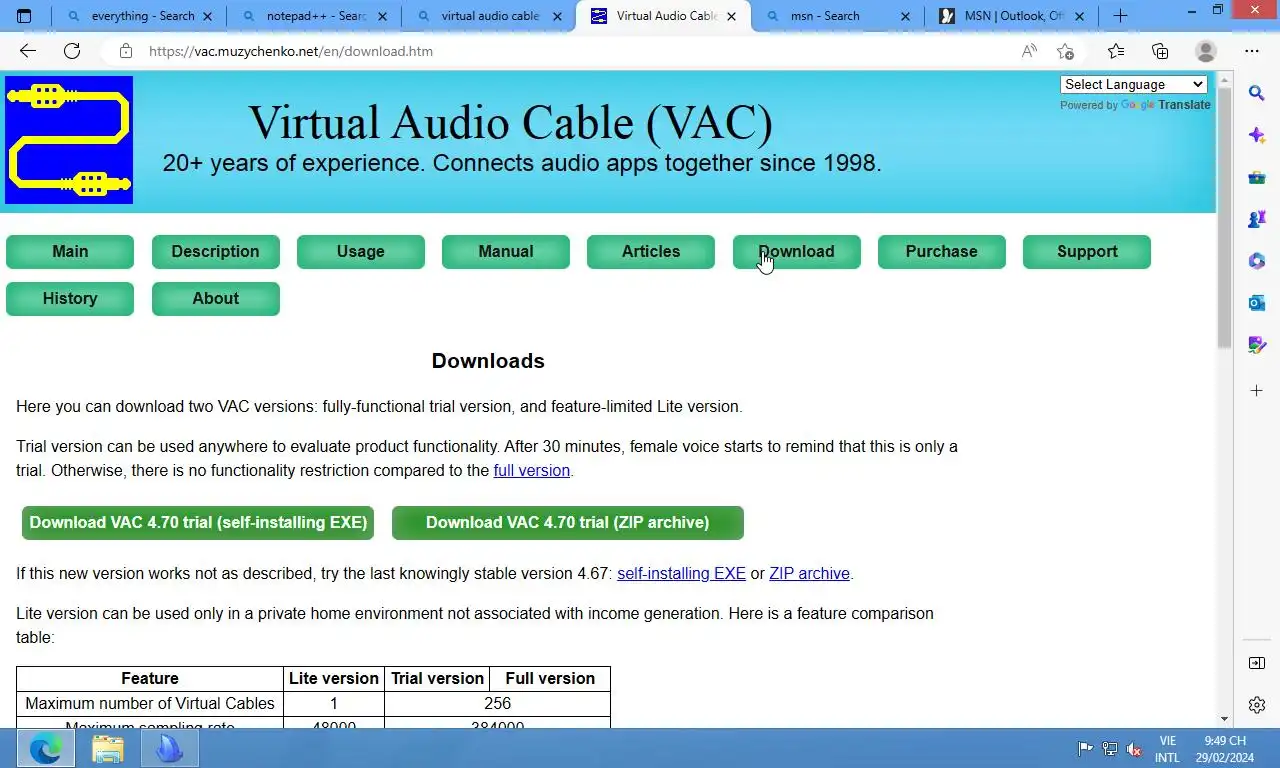1280x768 pixels.
Task: Add page to favorites star icon
Action: click(1065, 51)
